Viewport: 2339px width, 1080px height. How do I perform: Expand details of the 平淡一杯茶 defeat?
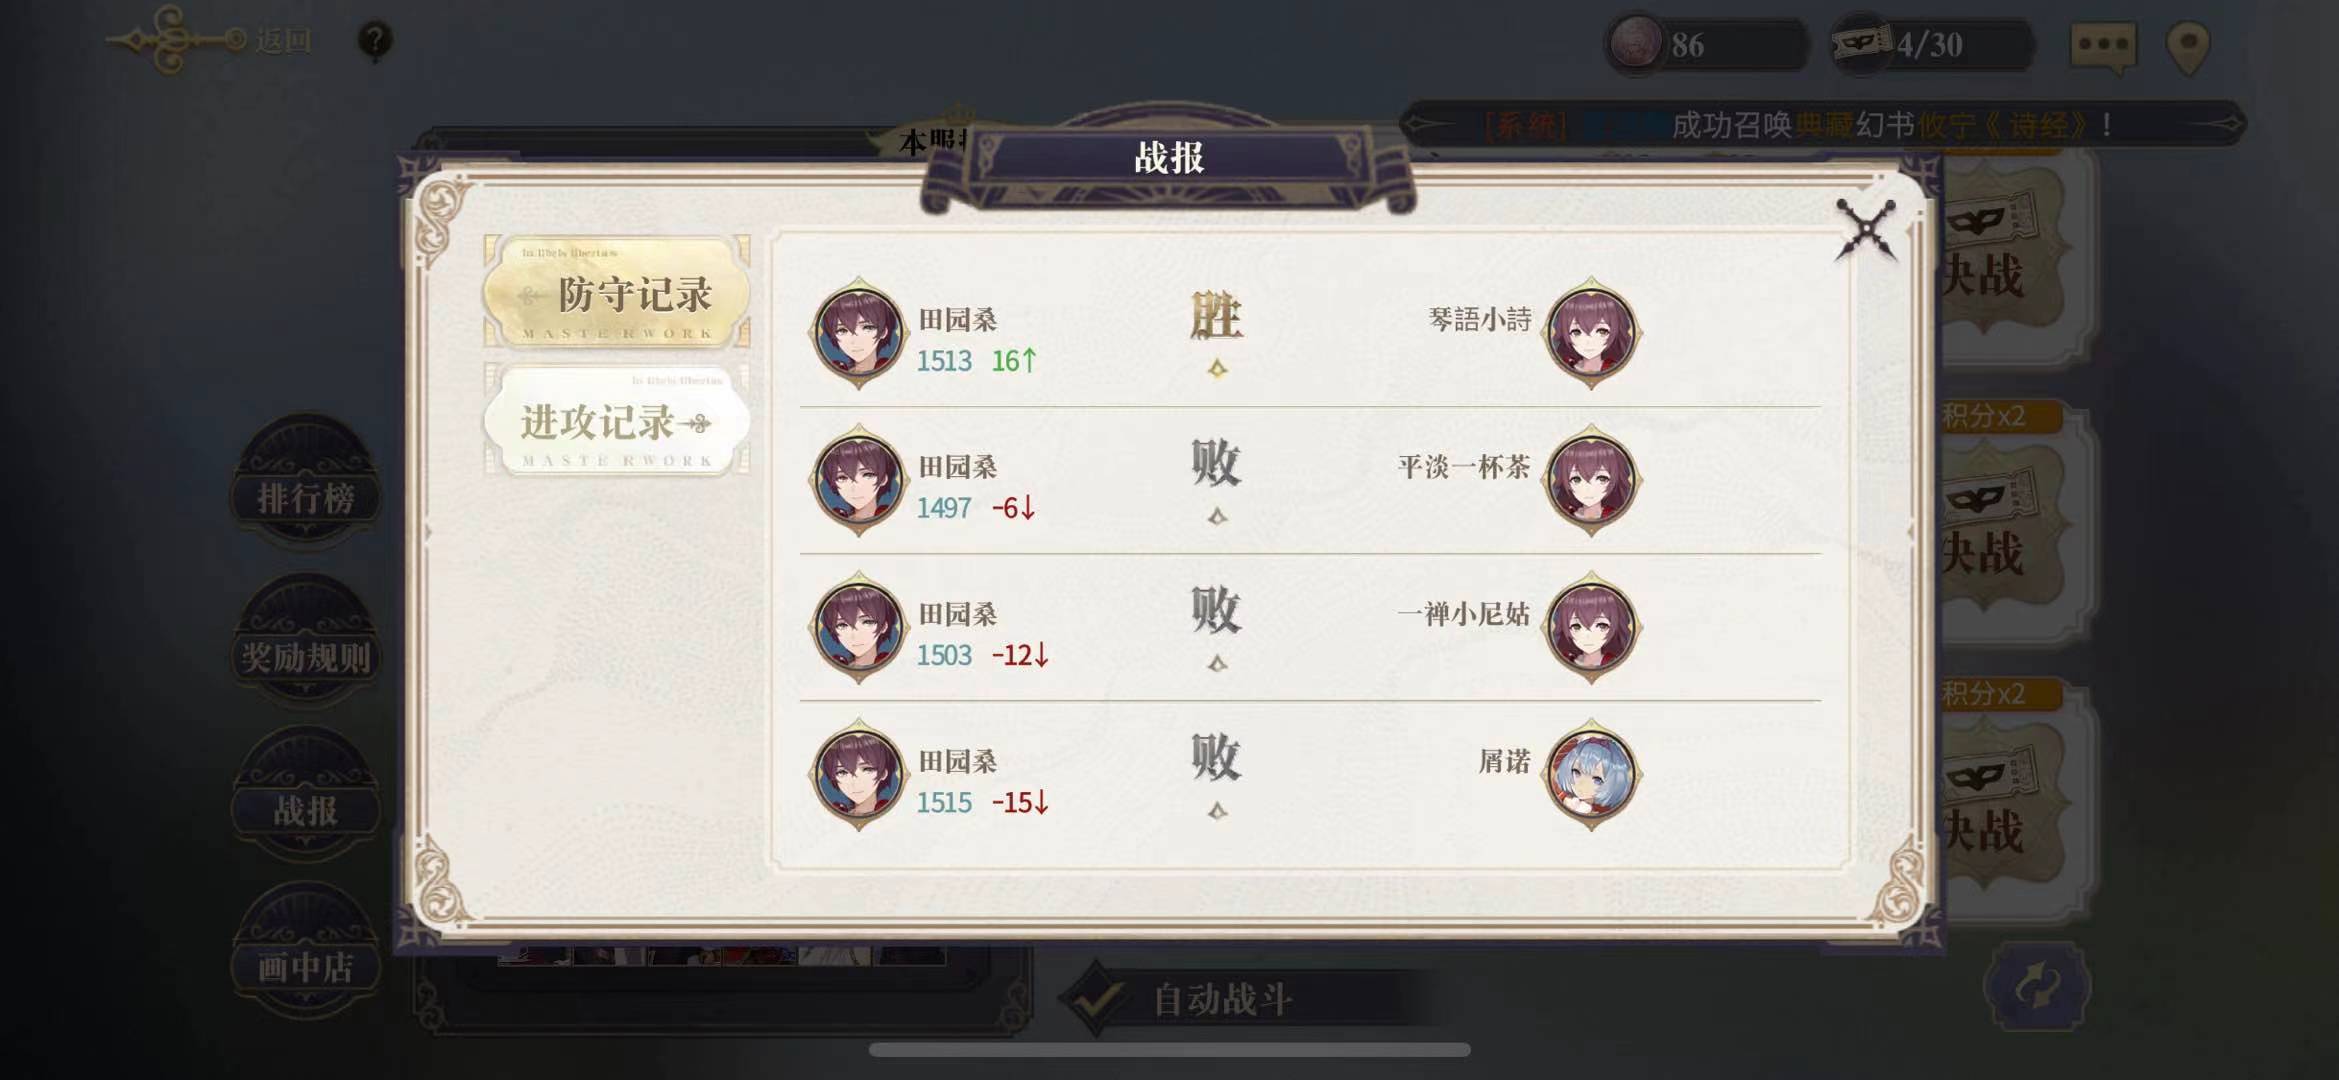(x=1217, y=516)
